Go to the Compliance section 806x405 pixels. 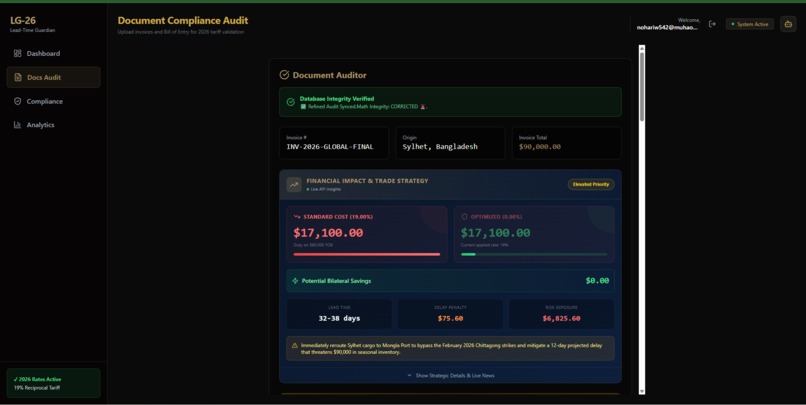click(53, 101)
